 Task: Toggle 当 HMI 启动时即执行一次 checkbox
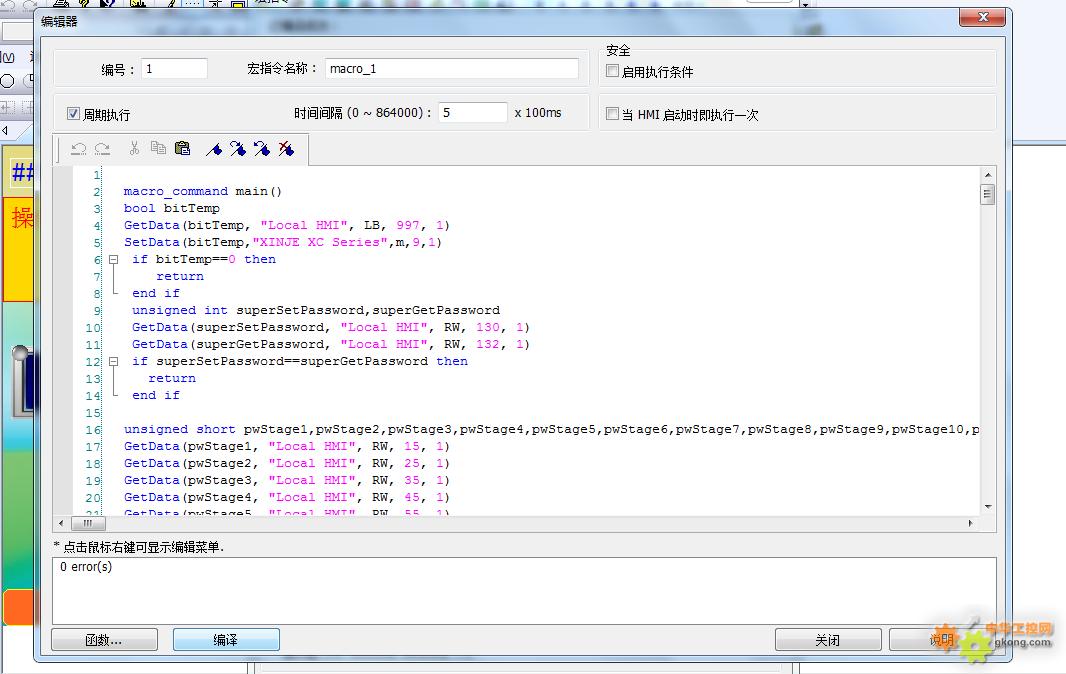[x=613, y=114]
